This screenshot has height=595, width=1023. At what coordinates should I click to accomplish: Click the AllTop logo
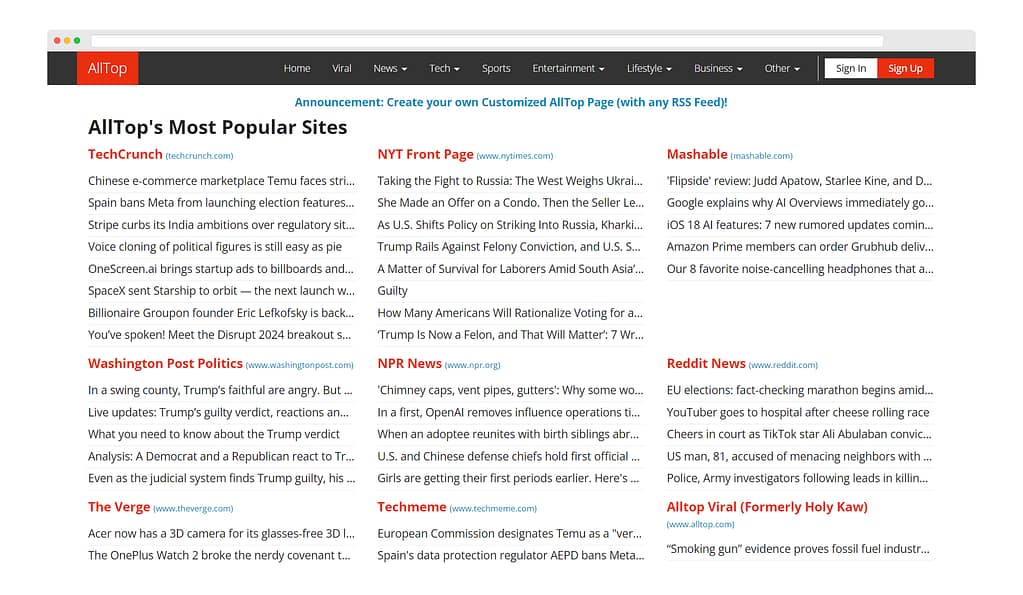[106, 68]
